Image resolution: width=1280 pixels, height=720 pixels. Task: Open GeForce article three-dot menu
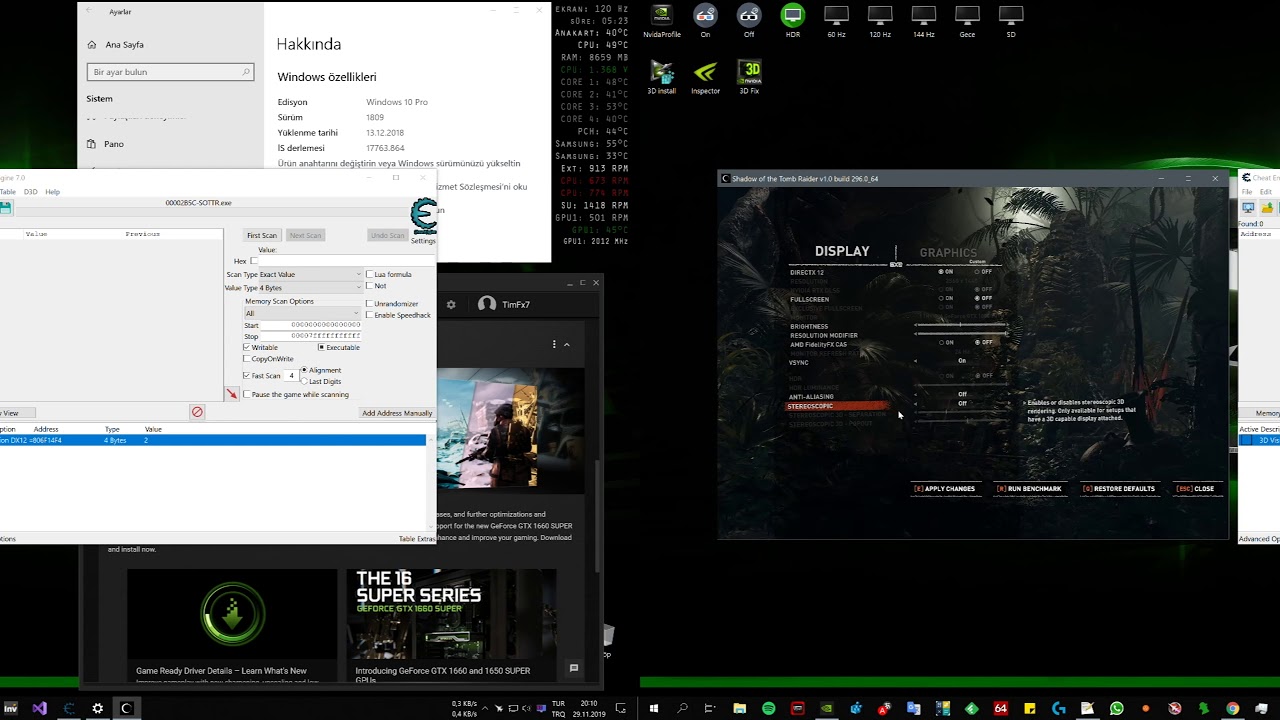click(x=553, y=344)
